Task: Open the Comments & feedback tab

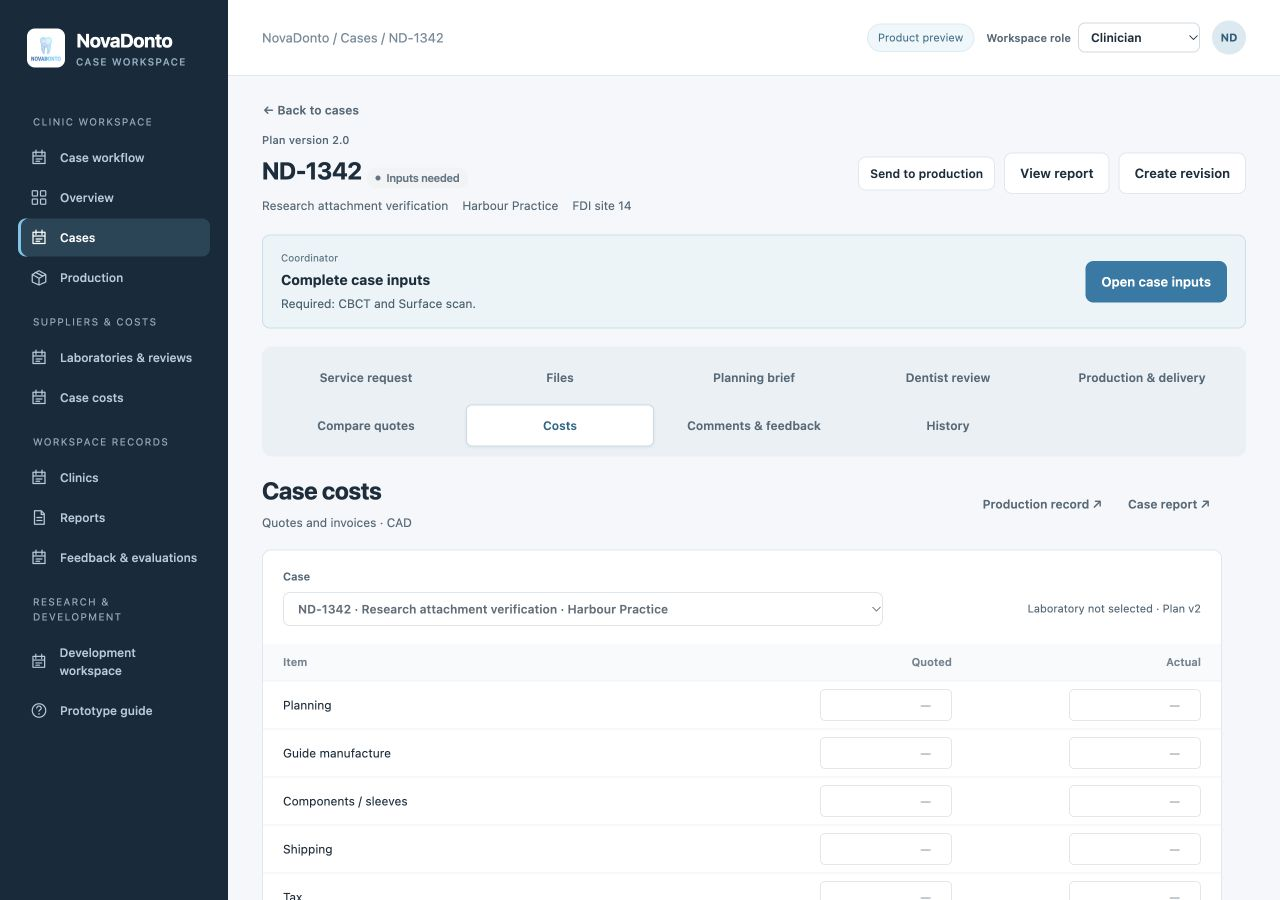Action: [754, 426]
